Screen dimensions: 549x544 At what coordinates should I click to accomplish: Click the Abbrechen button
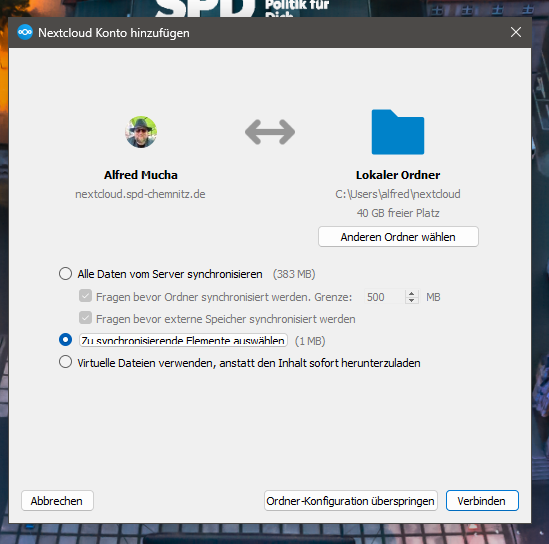tap(57, 501)
